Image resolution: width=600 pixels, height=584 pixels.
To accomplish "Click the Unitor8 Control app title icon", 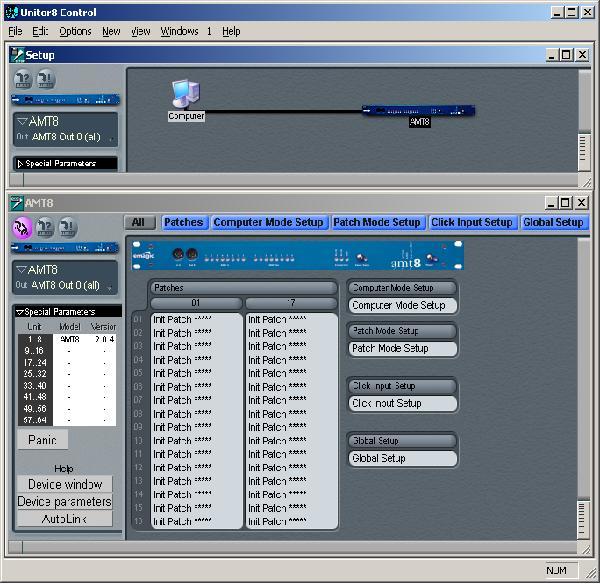I will [x=11, y=12].
